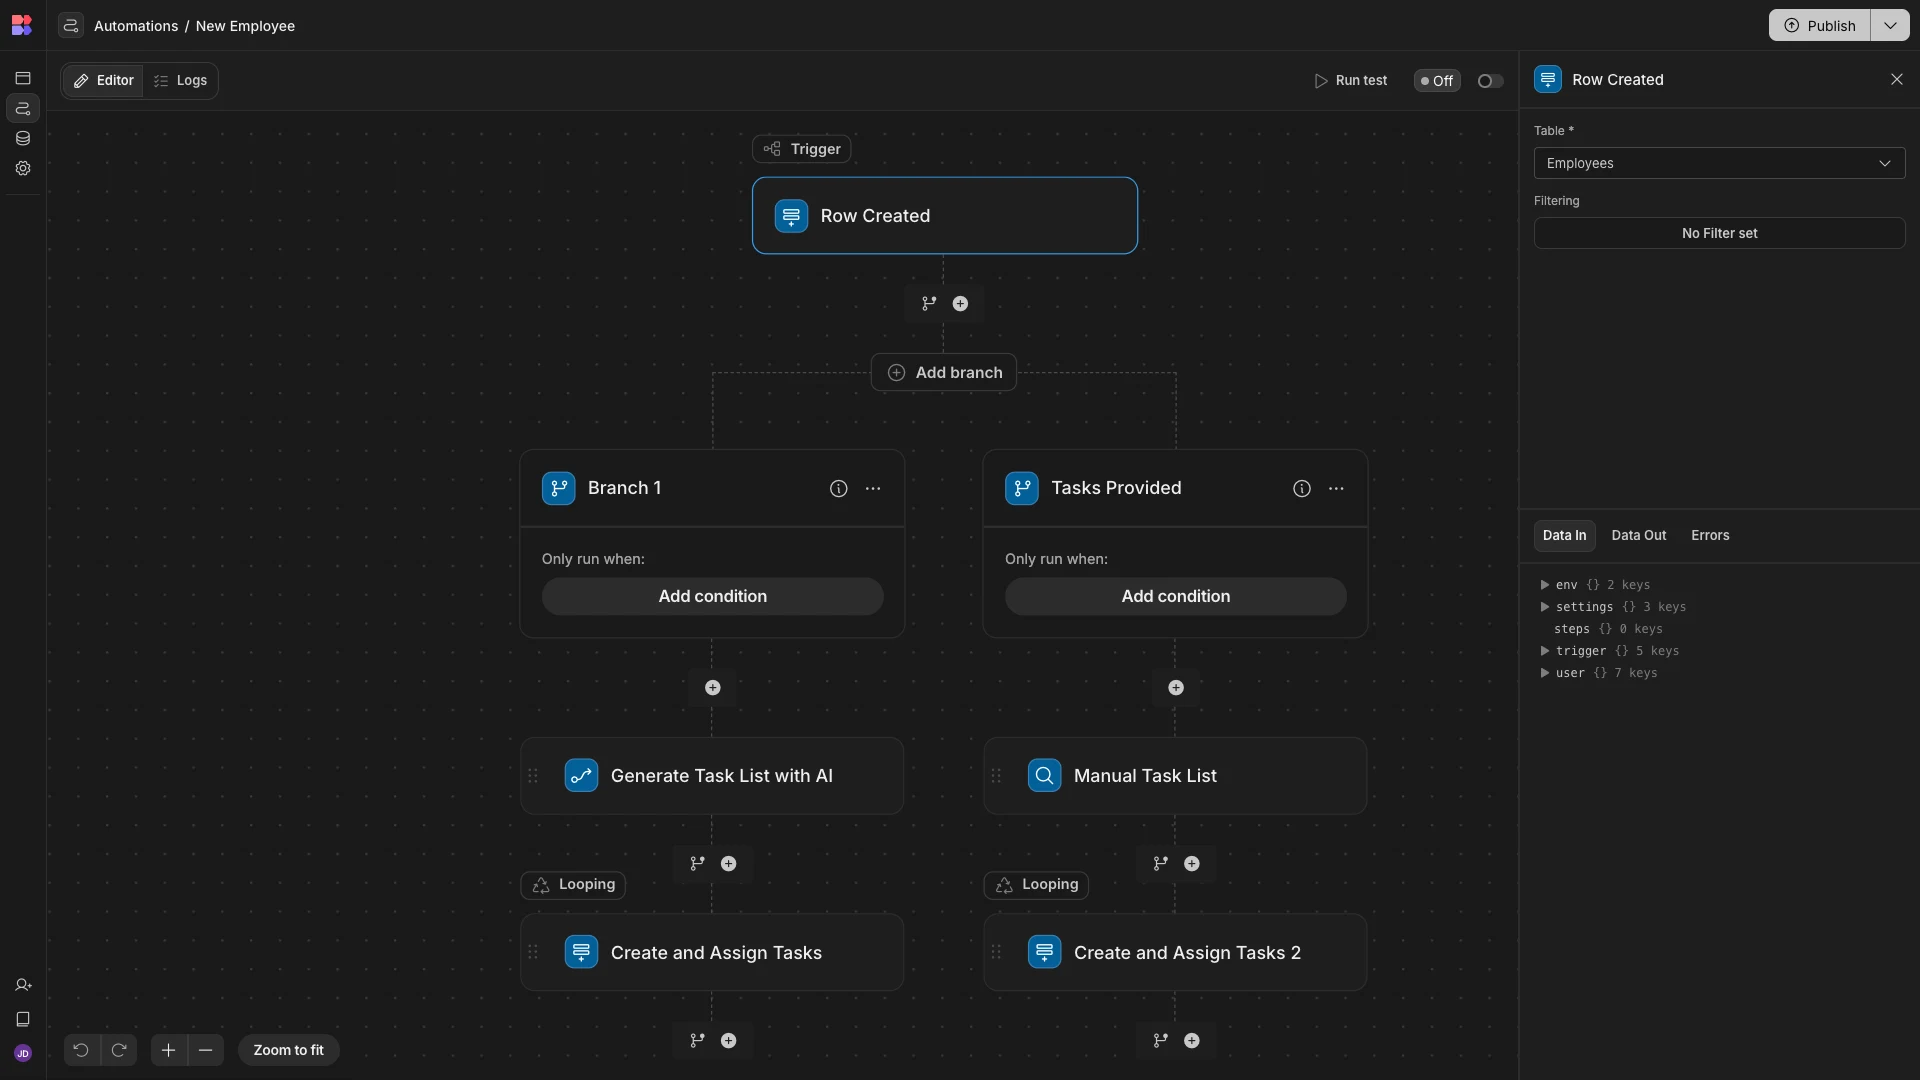Viewport: 1920px width, 1080px height.
Task: Click Add condition in Branch 1
Action: [x=712, y=596]
